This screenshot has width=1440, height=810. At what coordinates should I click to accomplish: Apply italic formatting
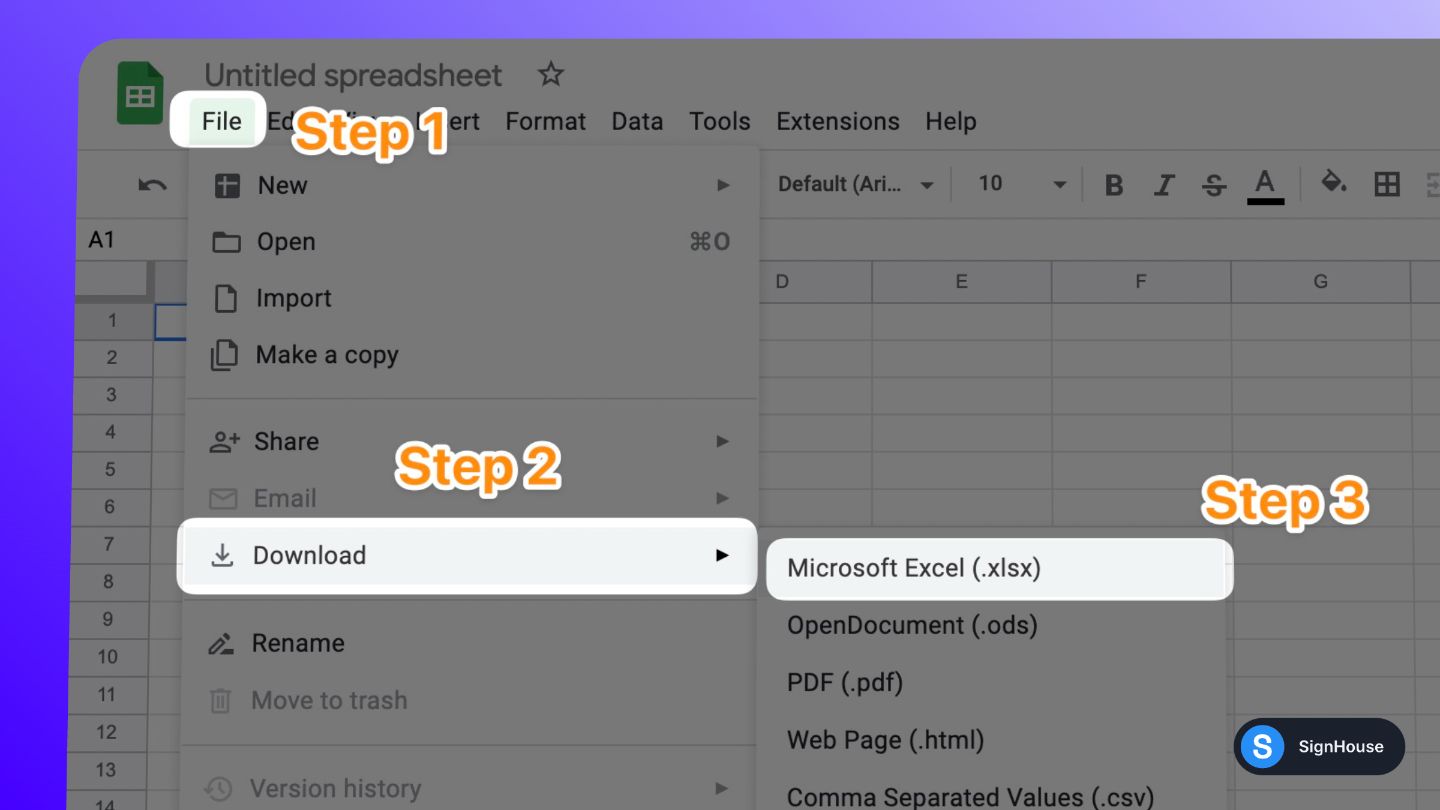pyautogui.click(x=1163, y=184)
